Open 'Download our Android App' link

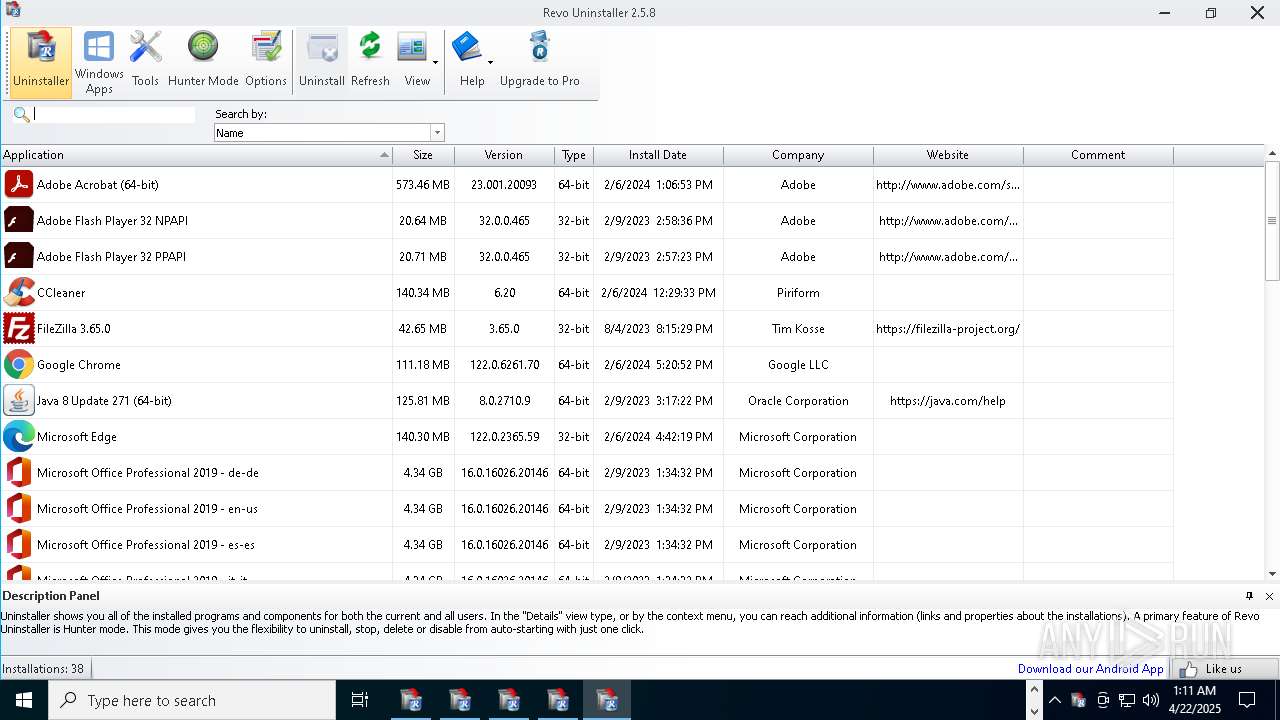tap(1091, 669)
